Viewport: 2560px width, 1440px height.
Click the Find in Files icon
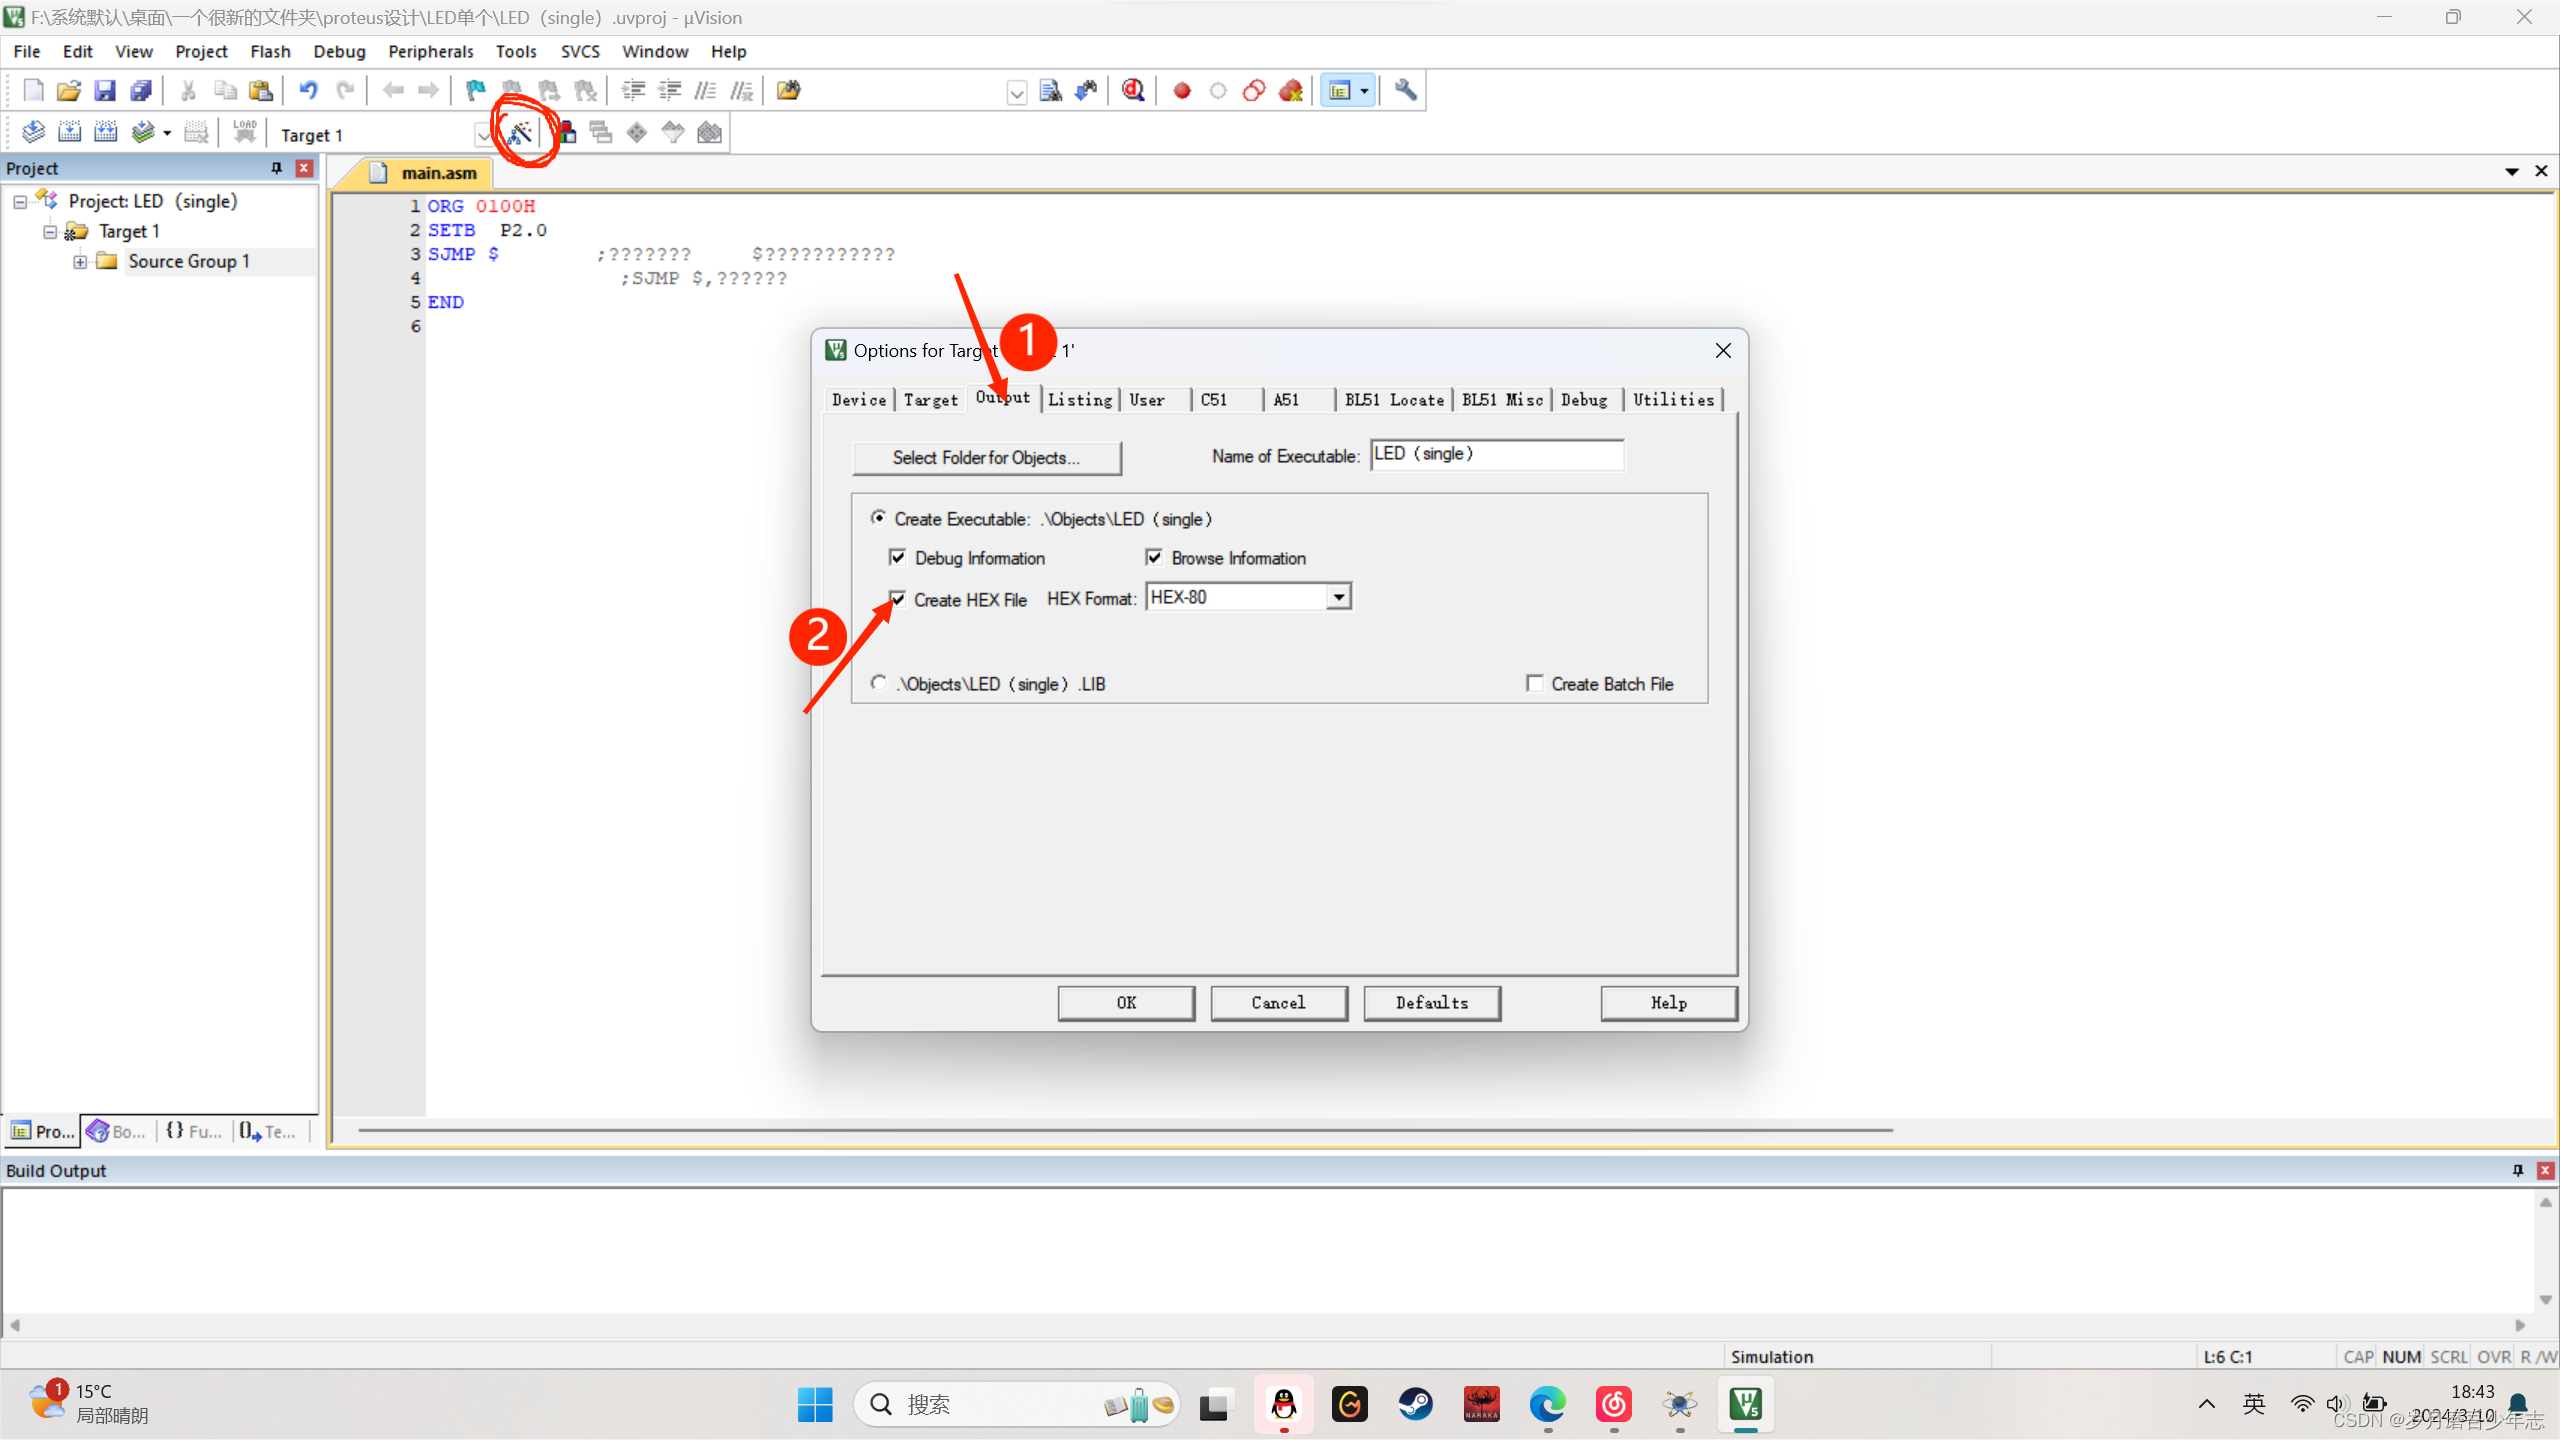click(x=788, y=91)
